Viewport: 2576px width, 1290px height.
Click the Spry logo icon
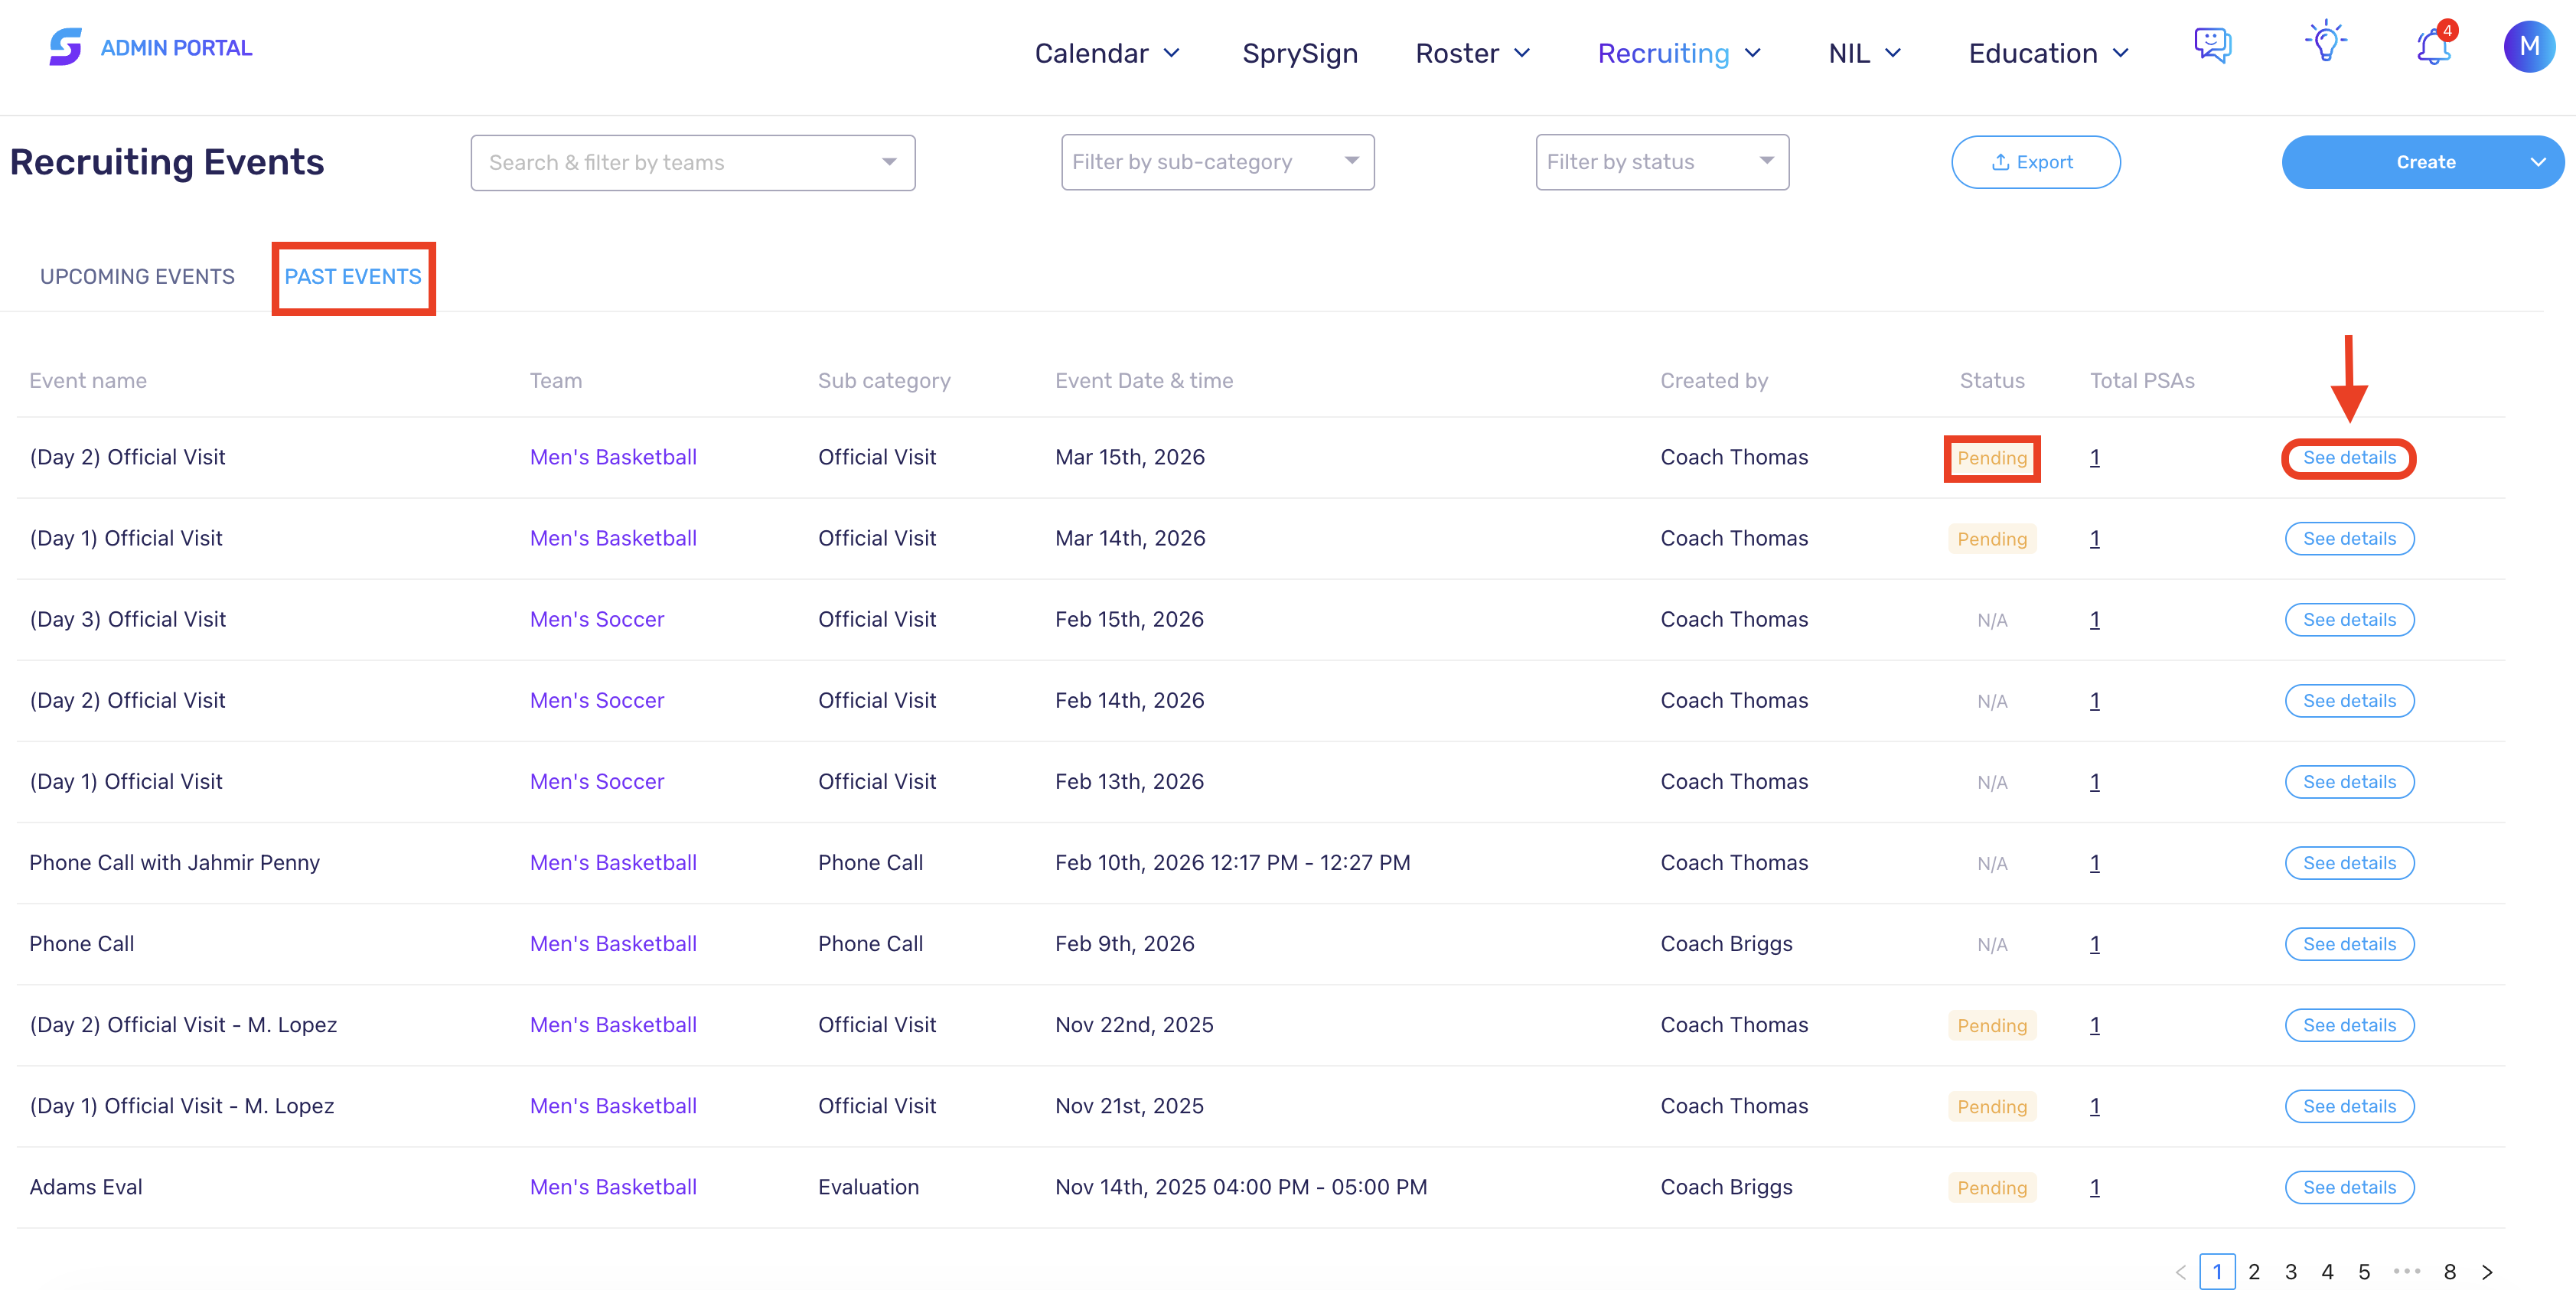point(65,47)
